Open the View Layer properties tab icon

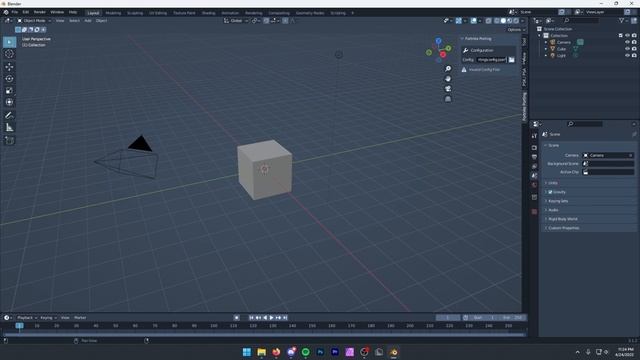(534, 166)
